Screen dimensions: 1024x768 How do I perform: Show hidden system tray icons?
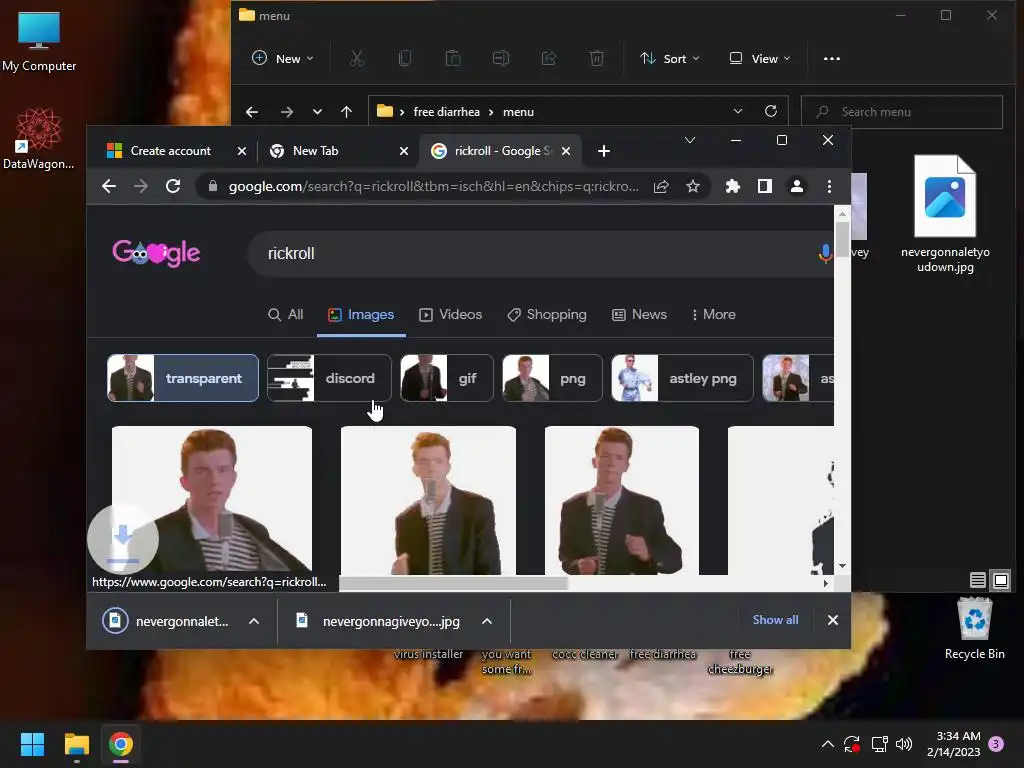(x=827, y=744)
